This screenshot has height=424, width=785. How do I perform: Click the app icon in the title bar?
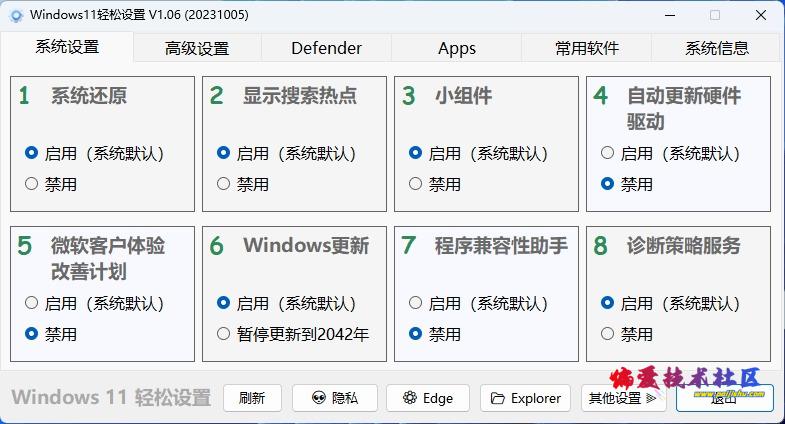click(x=16, y=16)
